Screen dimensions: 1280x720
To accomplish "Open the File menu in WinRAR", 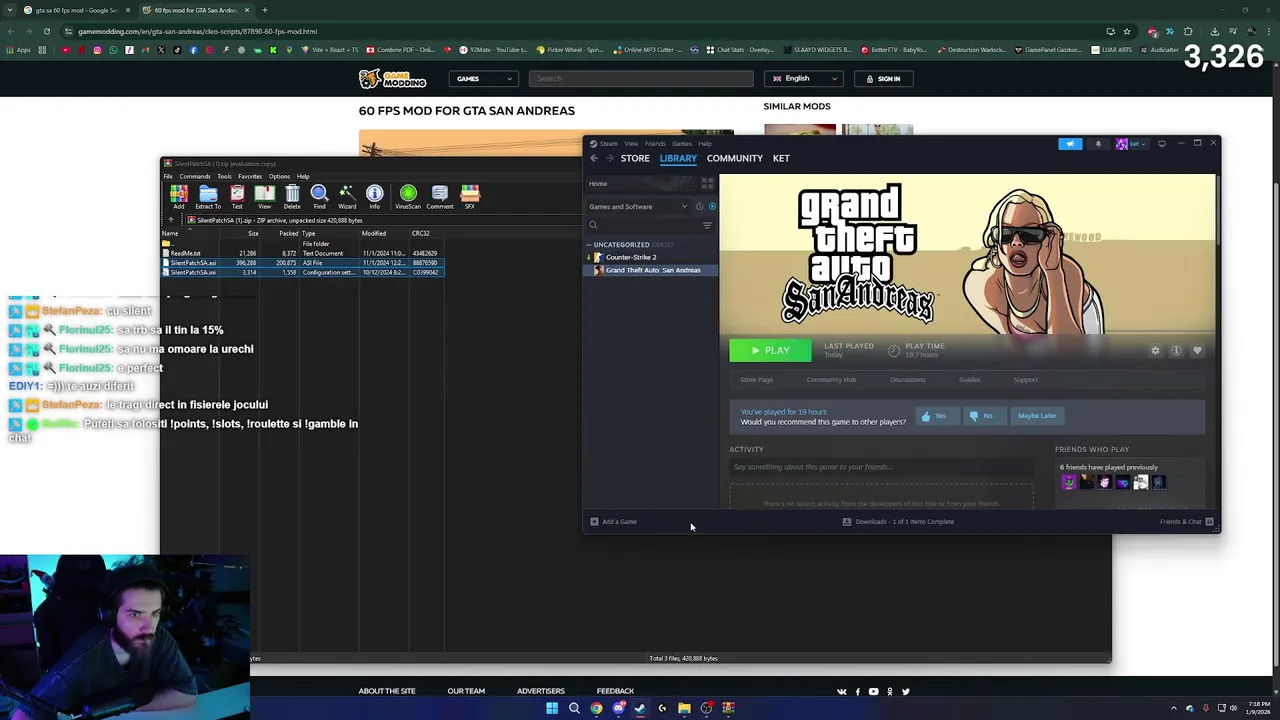I will point(168,176).
